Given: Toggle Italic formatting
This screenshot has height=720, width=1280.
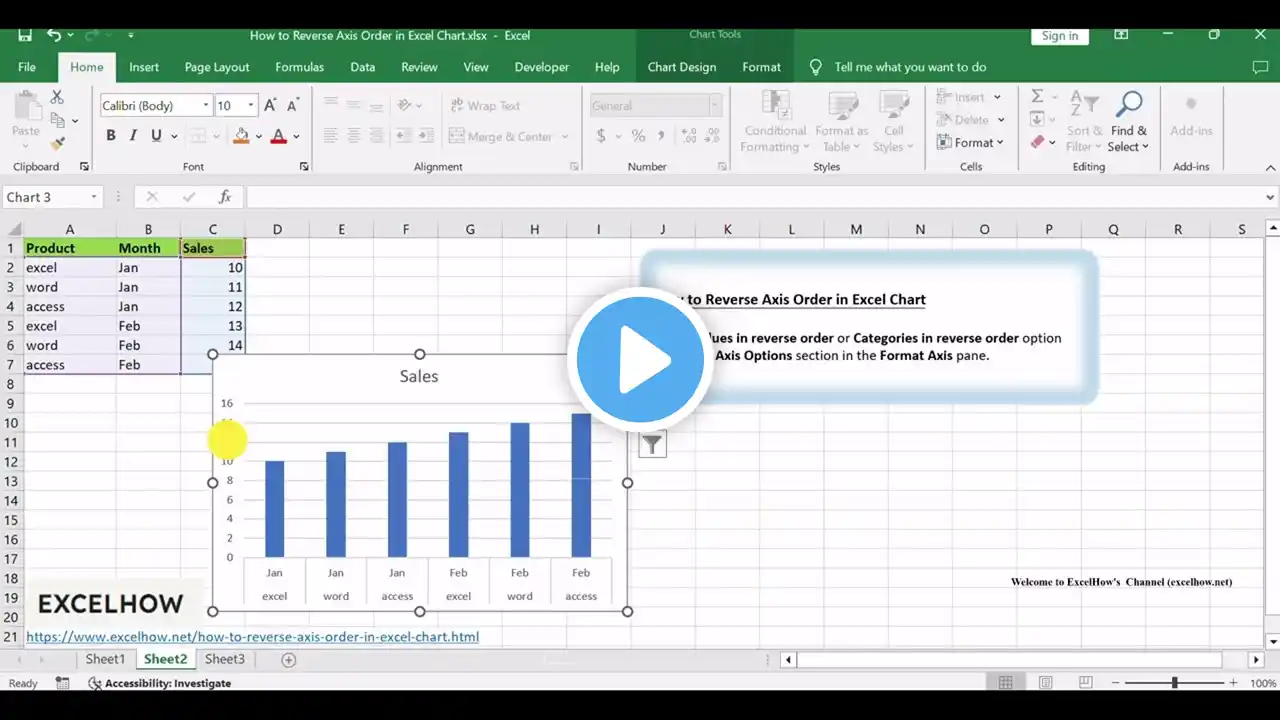Looking at the screenshot, I should click(x=133, y=136).
